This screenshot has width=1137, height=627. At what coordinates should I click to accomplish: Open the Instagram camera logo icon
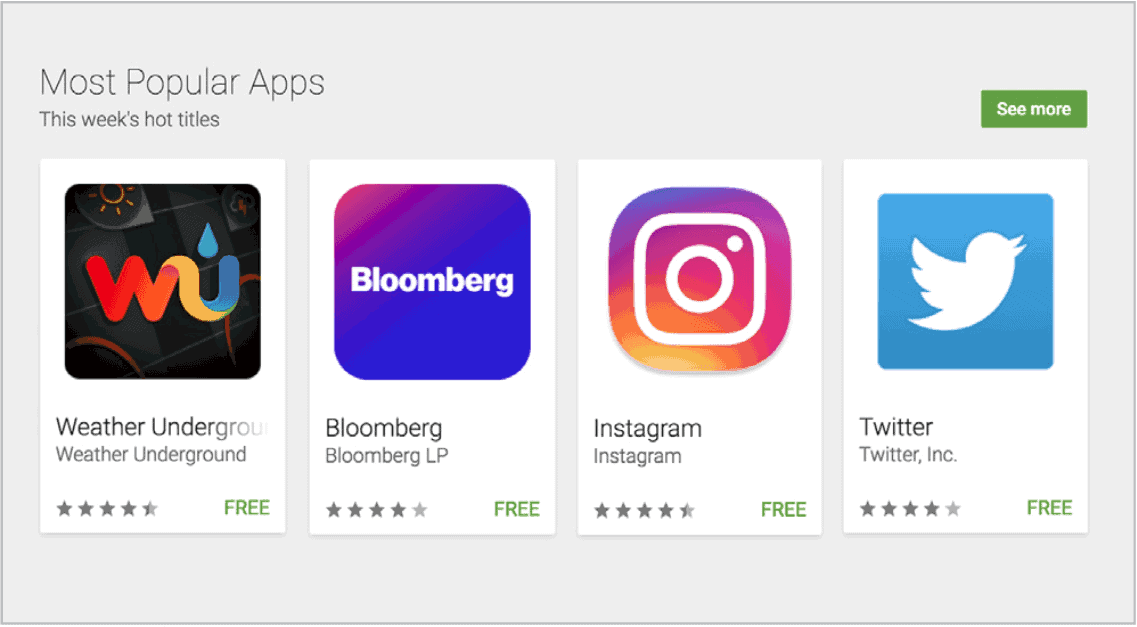(x=700, y=280)
